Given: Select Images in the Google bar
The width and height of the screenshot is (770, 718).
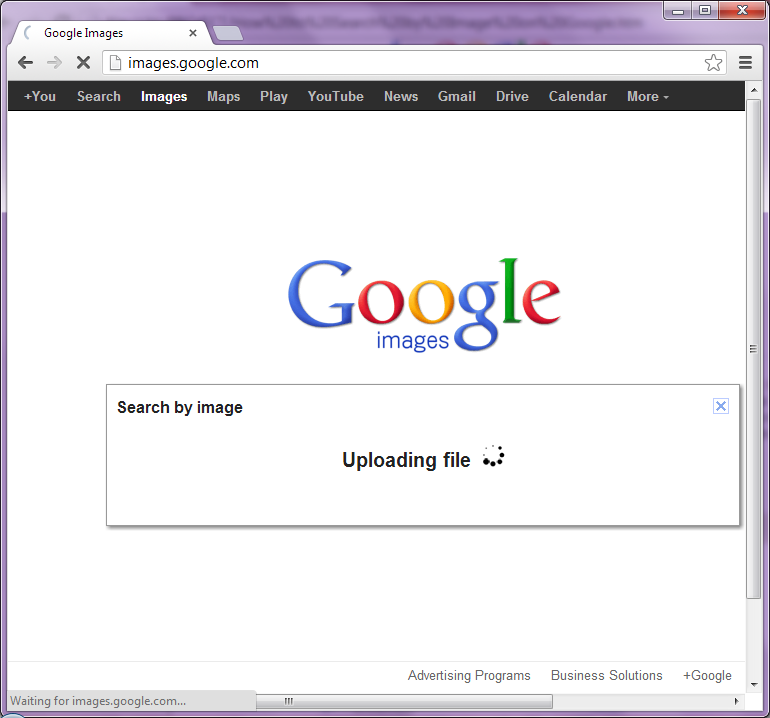Looking at the screenshot, I should click(164, 96).
